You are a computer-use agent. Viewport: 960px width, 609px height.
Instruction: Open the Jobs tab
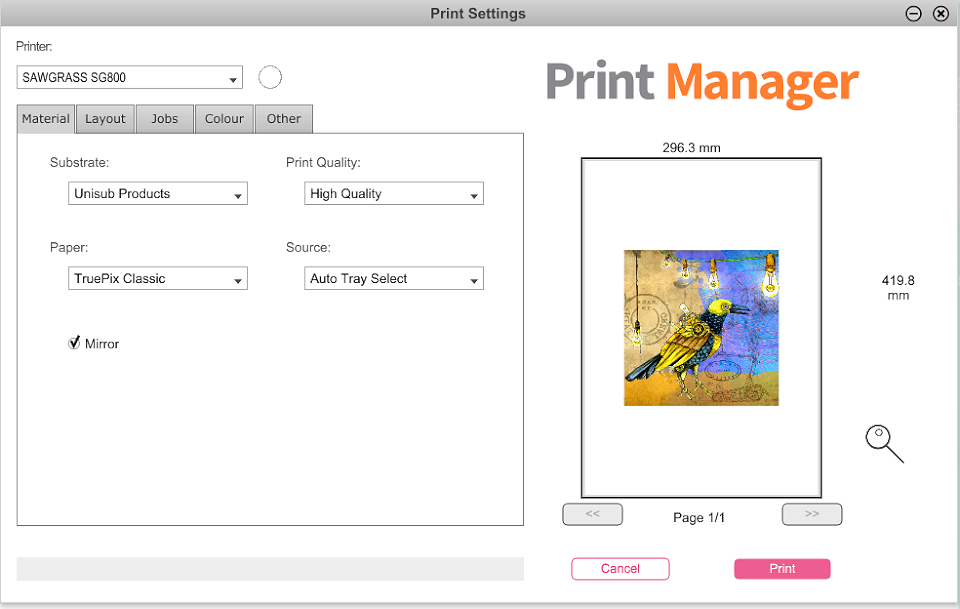click(x=165, y=119)
